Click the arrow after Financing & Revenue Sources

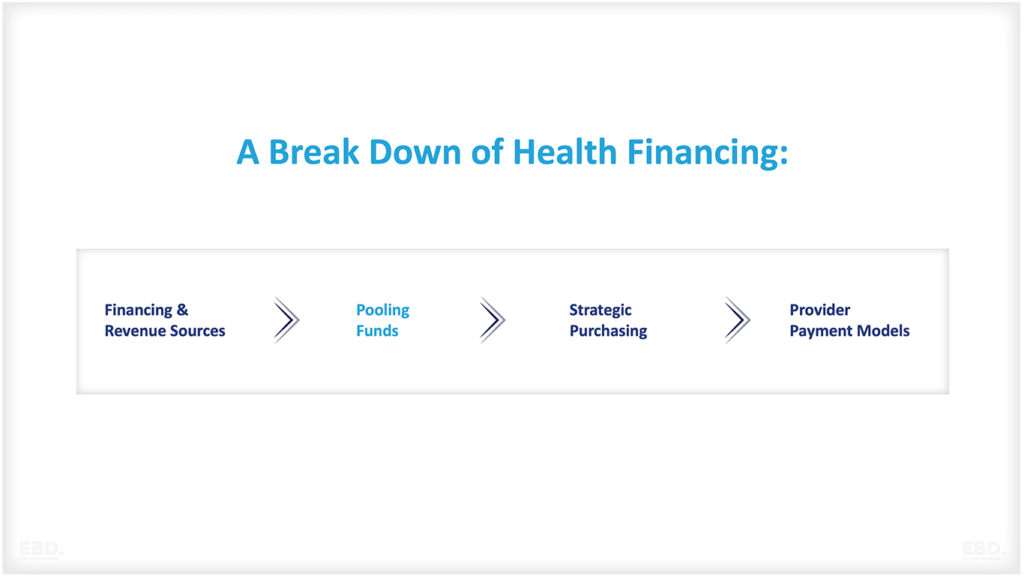pos(286,320)
